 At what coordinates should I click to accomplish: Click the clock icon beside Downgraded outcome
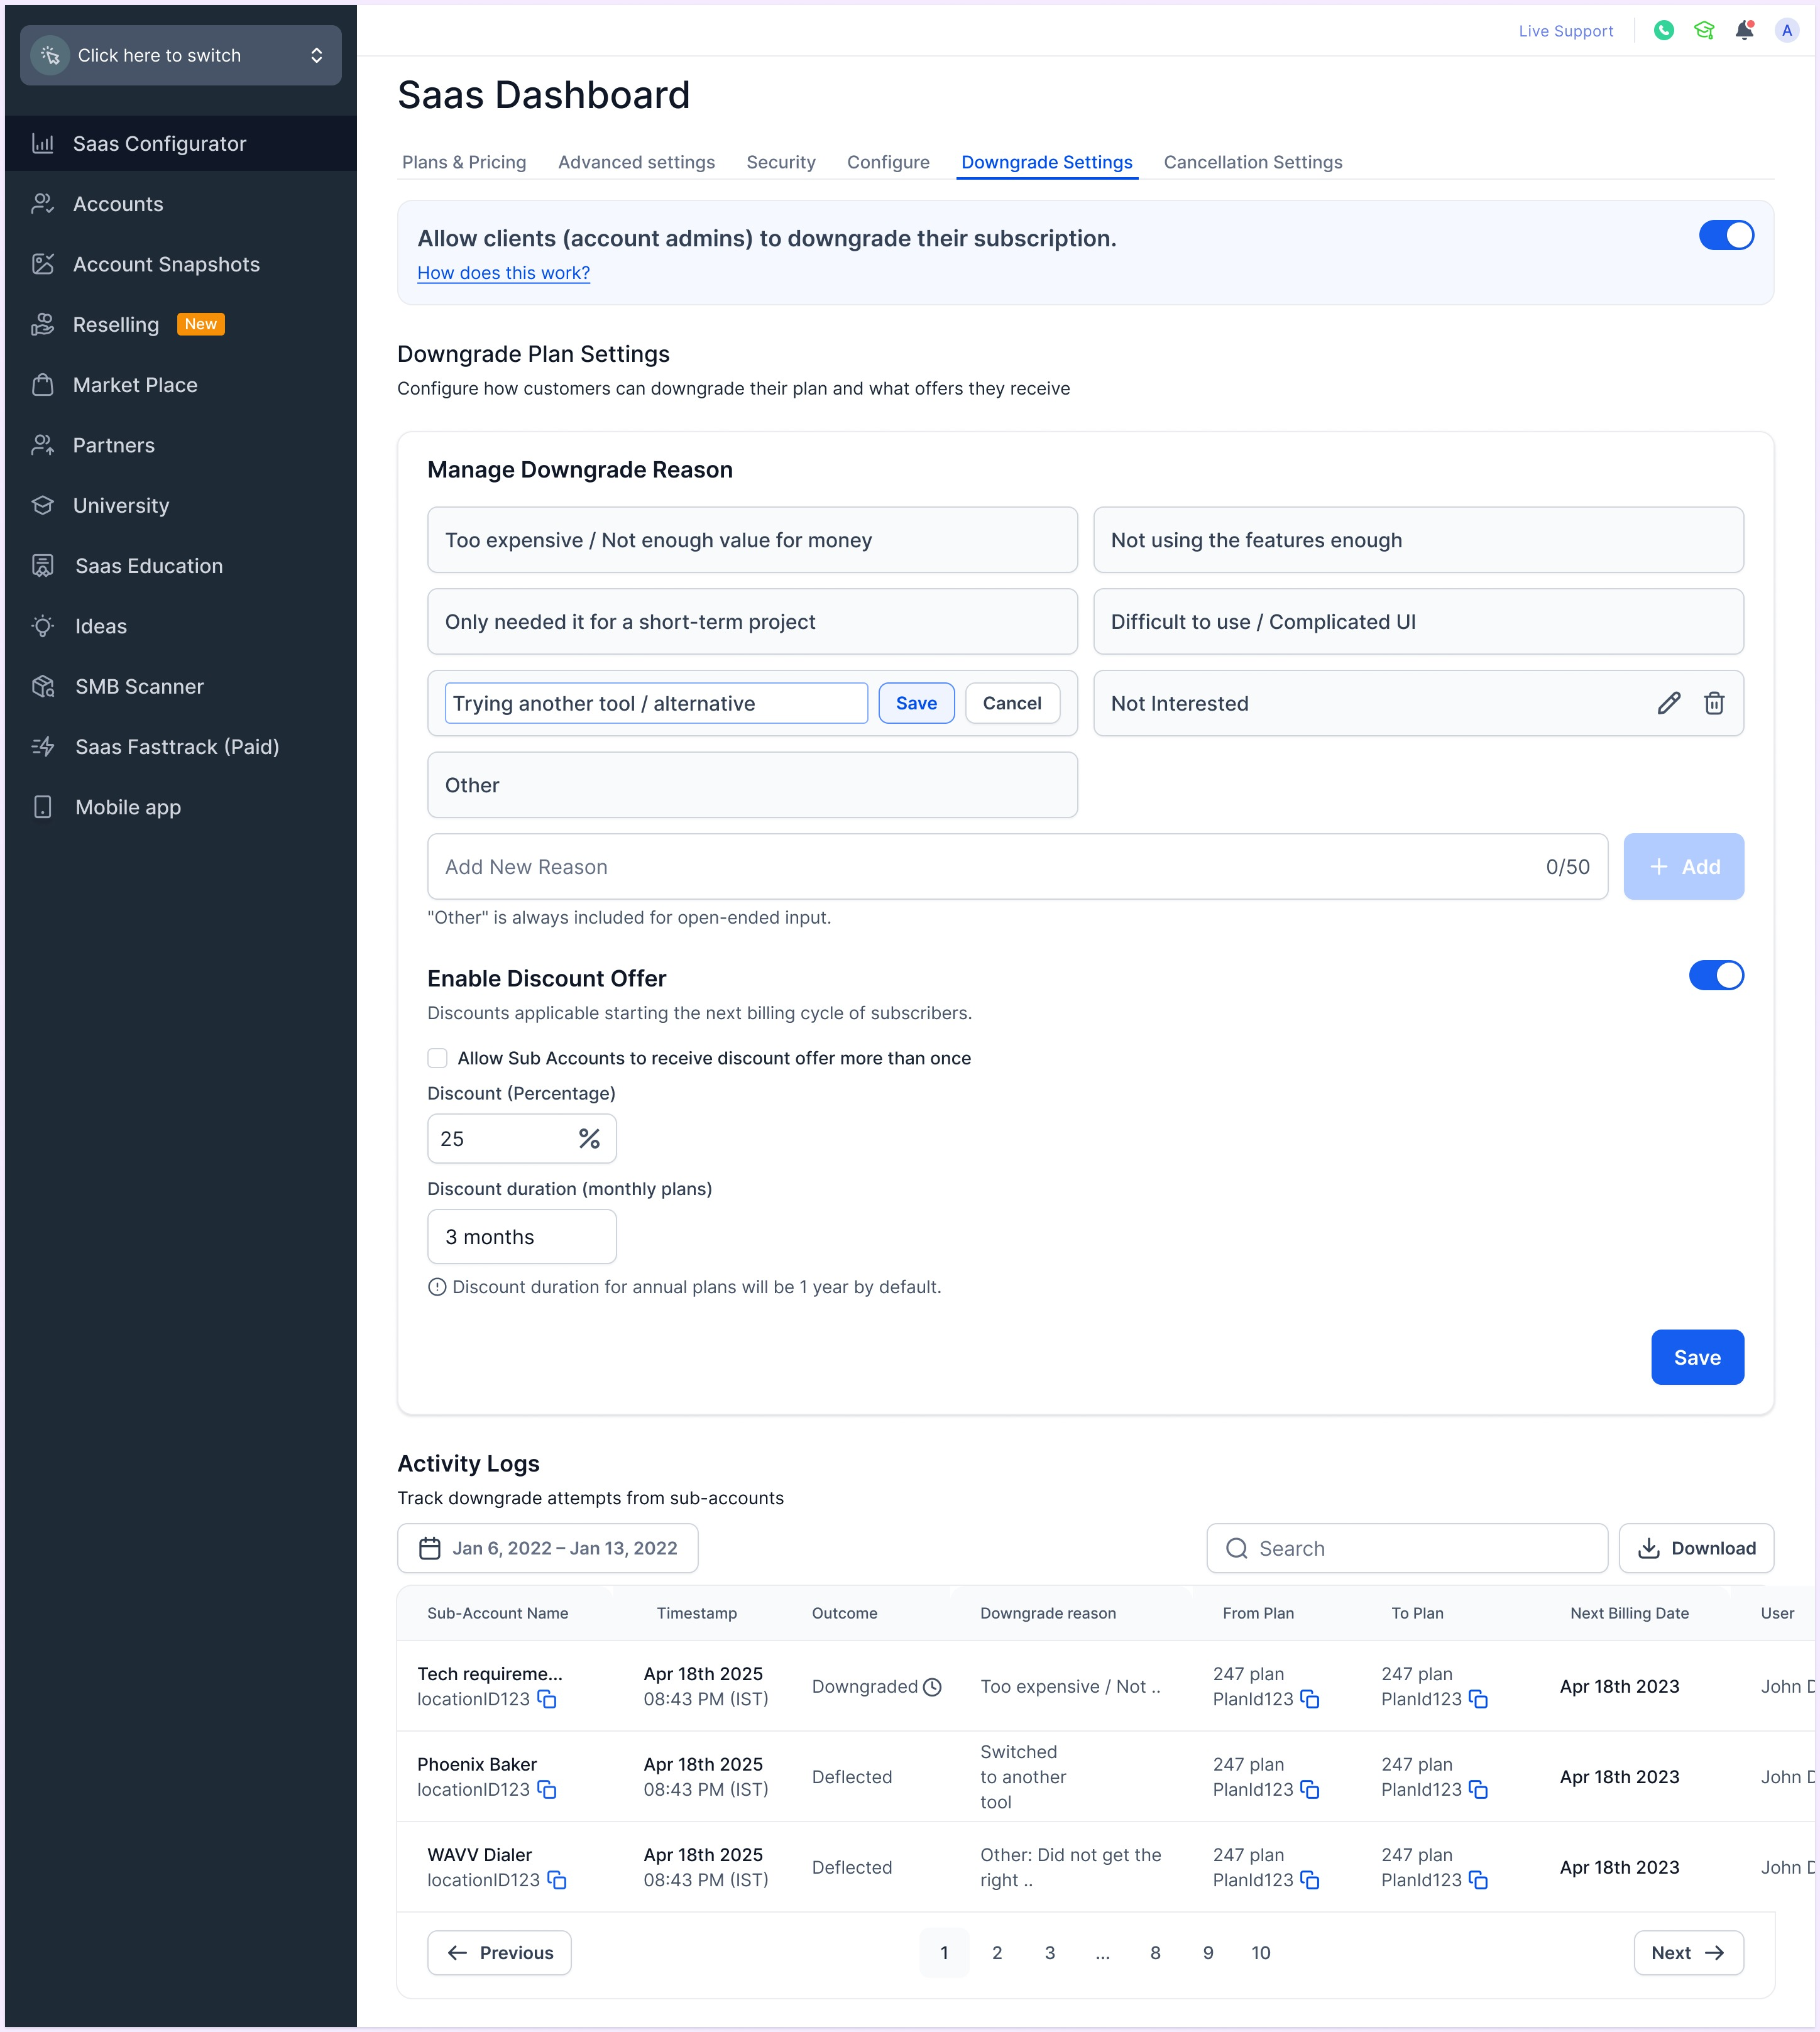pos(932,1687)
